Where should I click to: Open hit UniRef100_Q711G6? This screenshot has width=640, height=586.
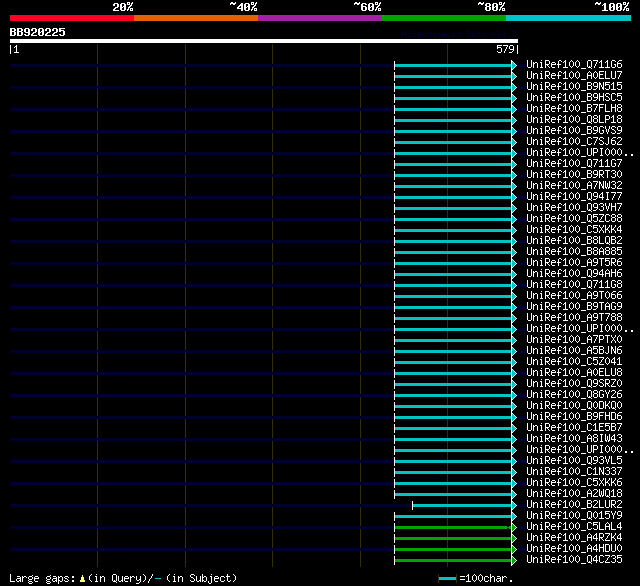[574, 64]
